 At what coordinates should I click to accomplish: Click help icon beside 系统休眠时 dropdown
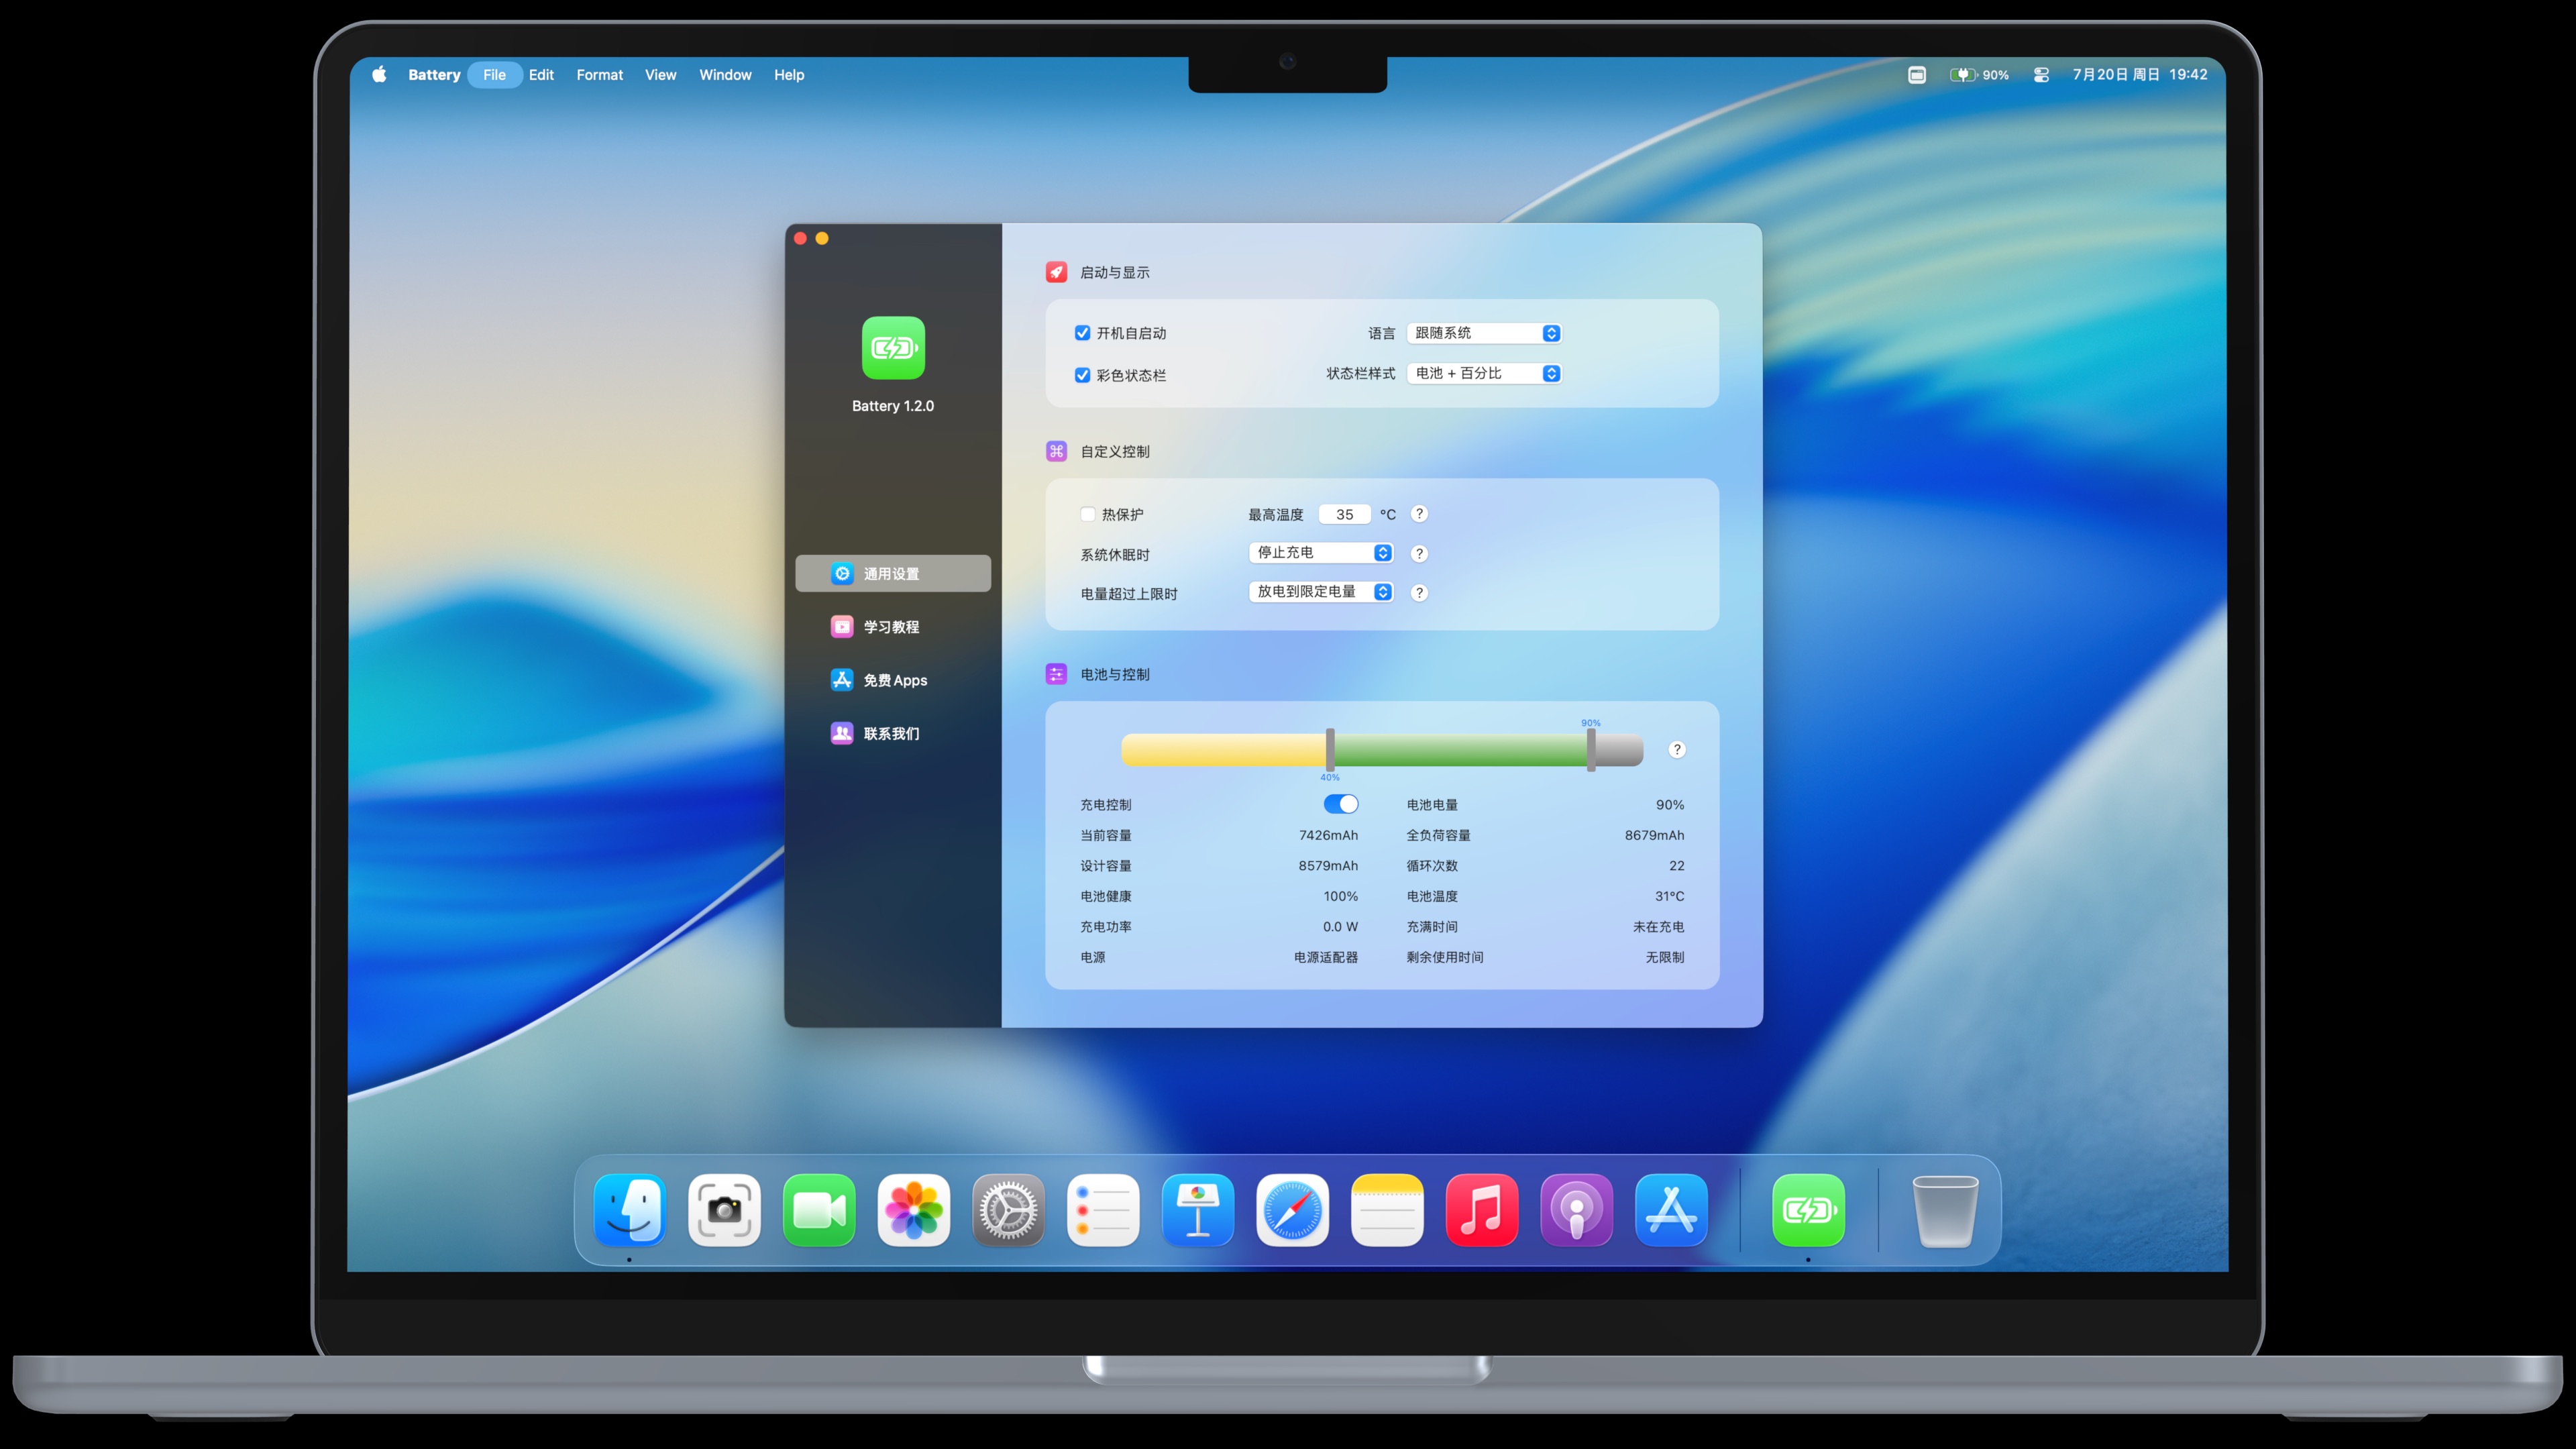1419,554
